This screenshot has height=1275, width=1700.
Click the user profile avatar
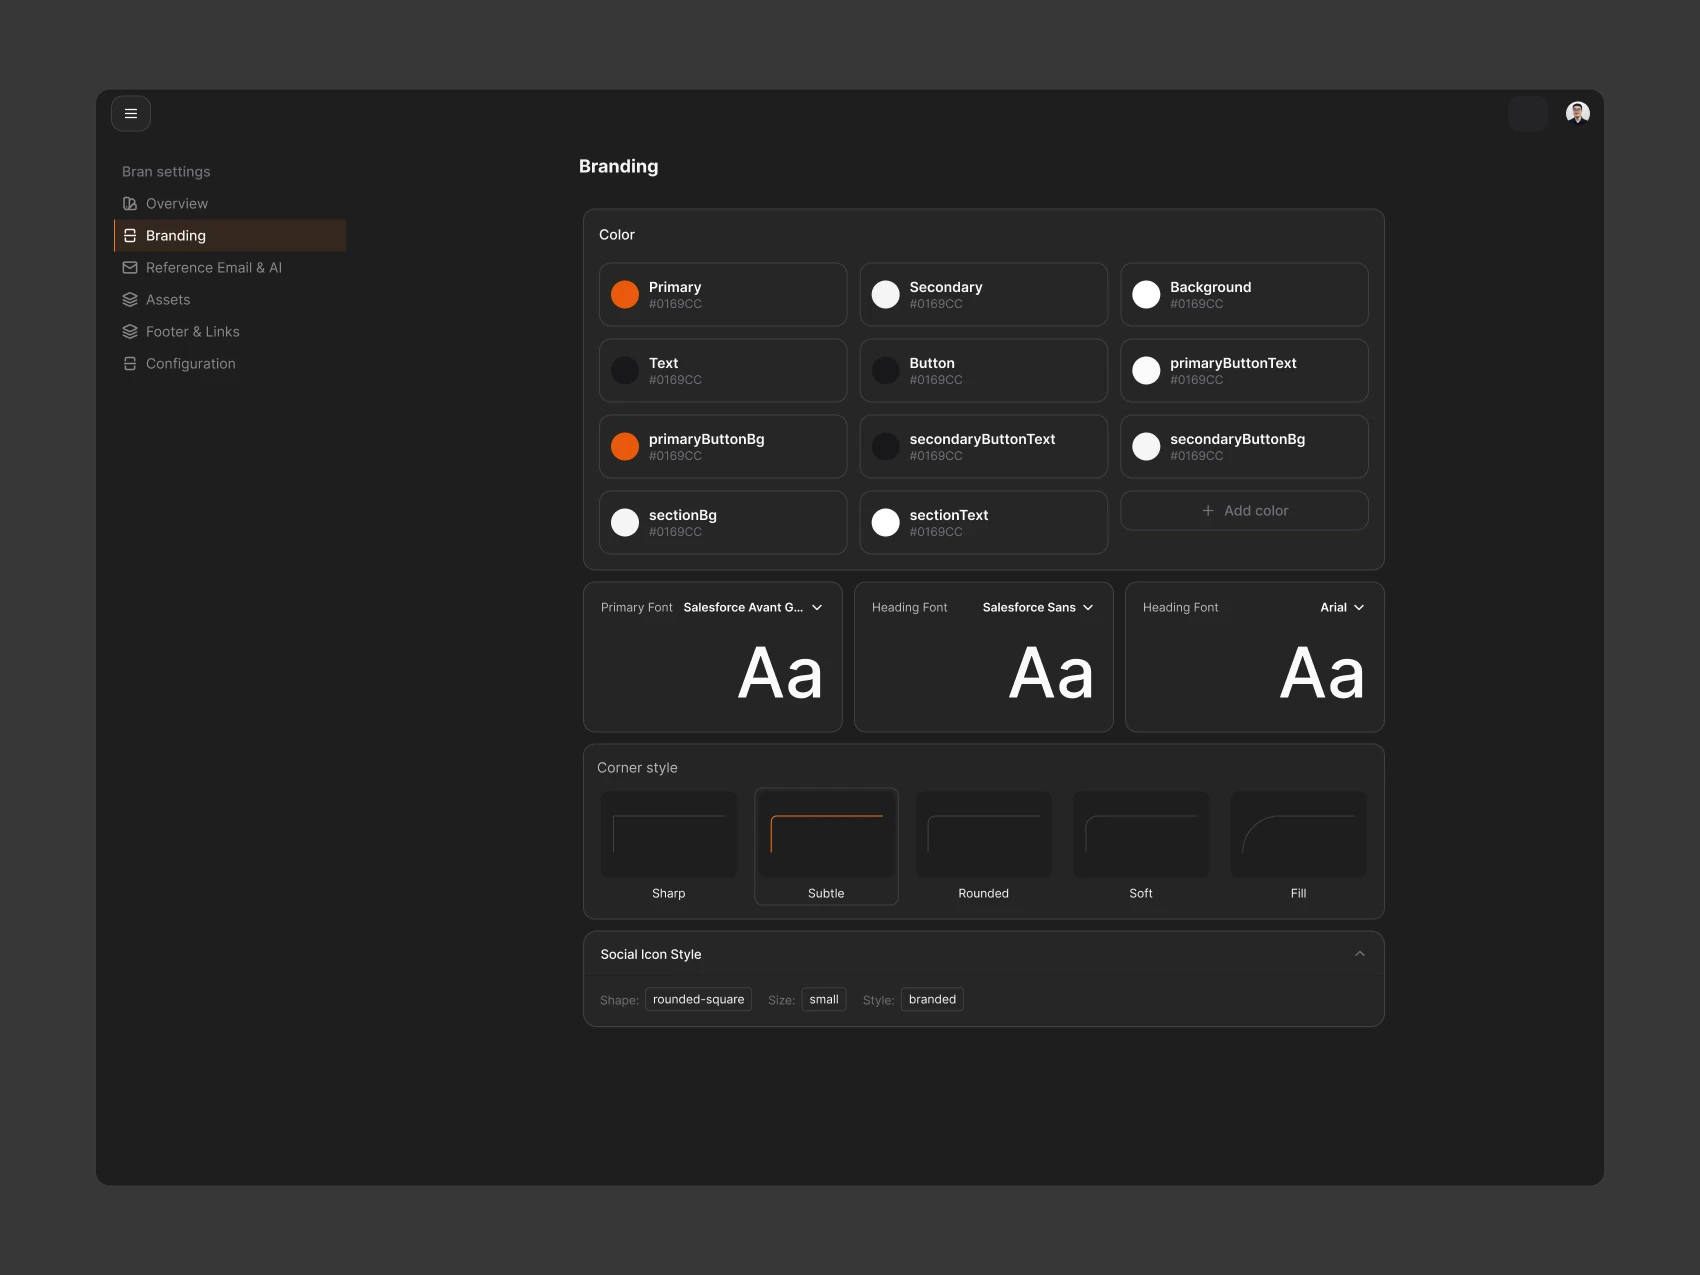point(1578,113)
